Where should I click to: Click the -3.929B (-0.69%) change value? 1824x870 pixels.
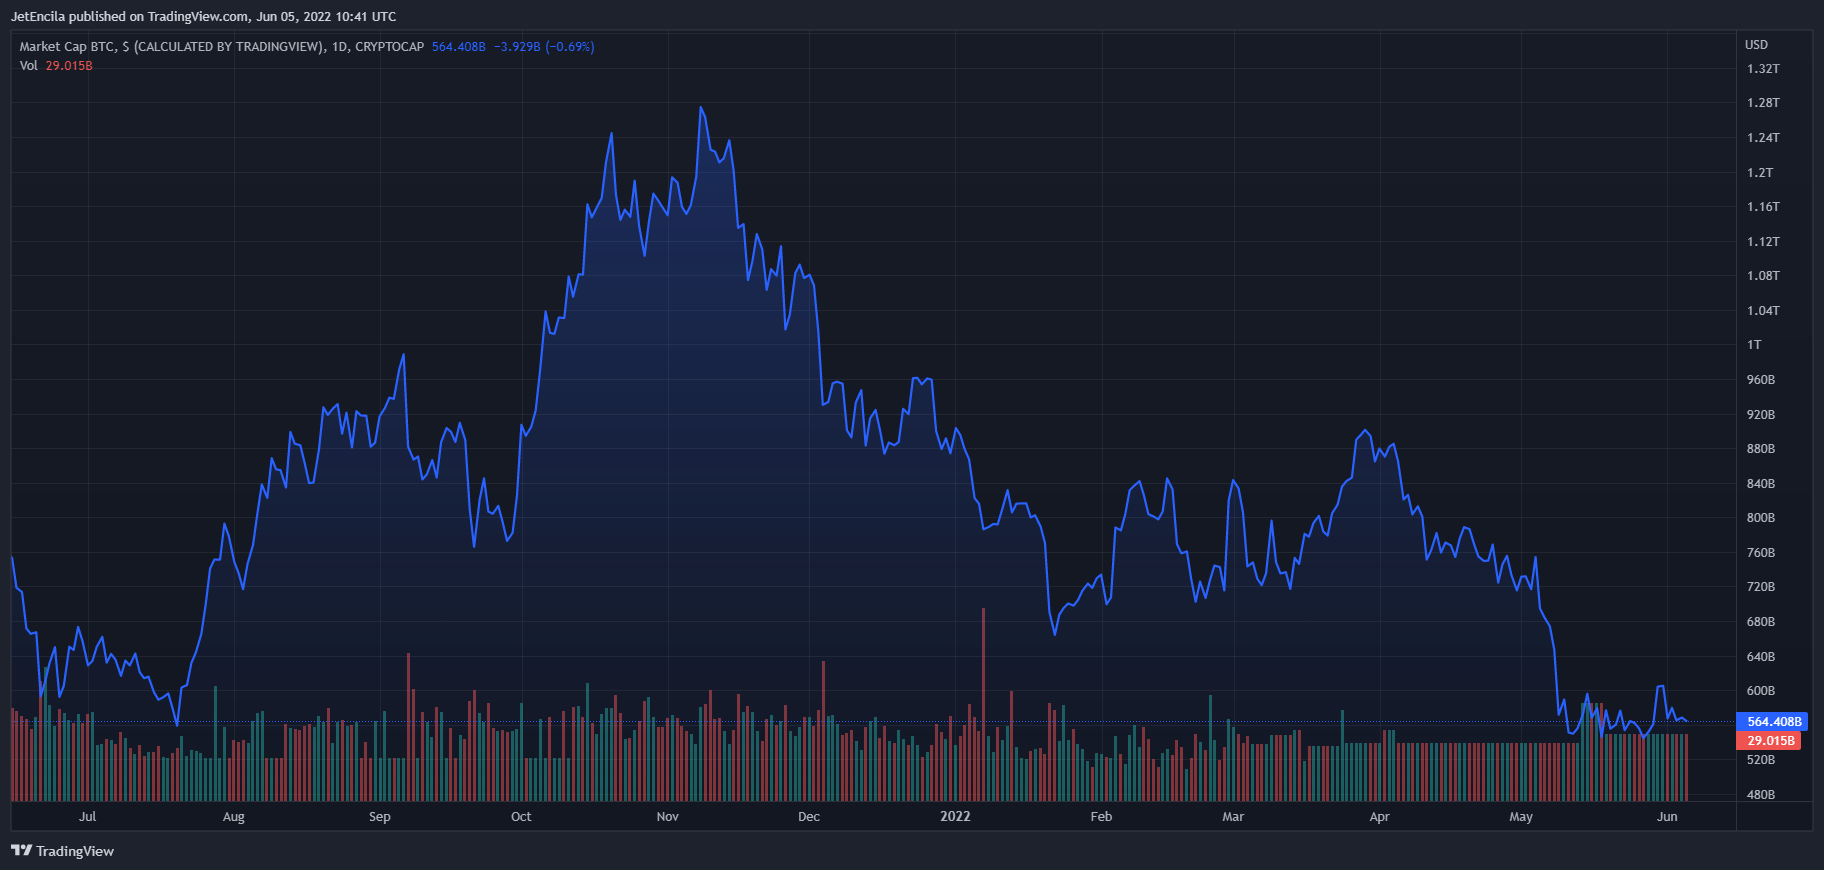point(544,47)
